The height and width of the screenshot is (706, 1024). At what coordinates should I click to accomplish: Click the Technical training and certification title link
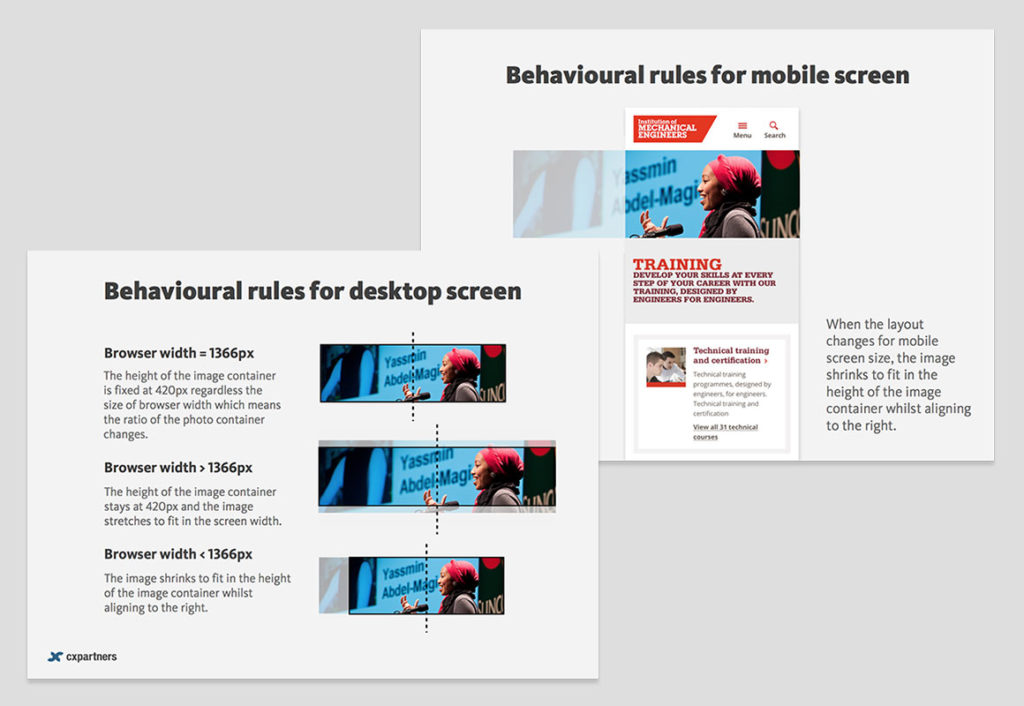tap(730, 354)
